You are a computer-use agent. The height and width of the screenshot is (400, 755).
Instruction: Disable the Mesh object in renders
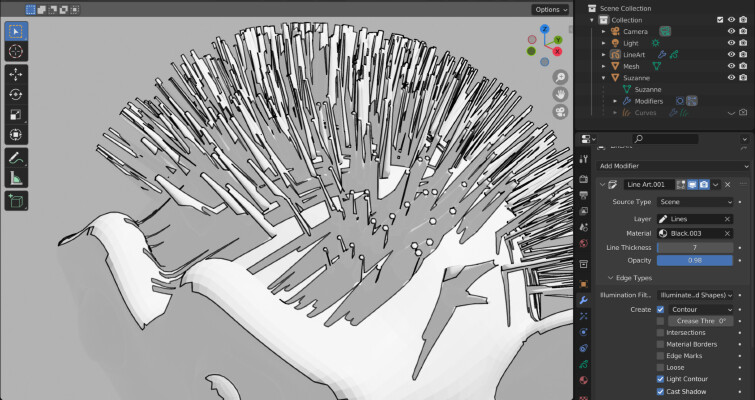coord(743,66)
